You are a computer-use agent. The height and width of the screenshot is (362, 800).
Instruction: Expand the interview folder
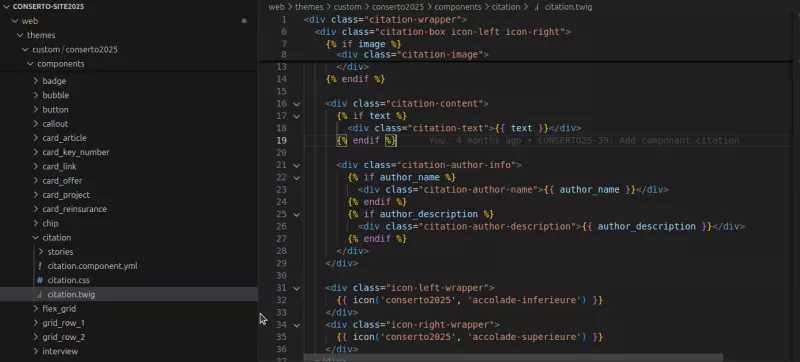[36, 351]
